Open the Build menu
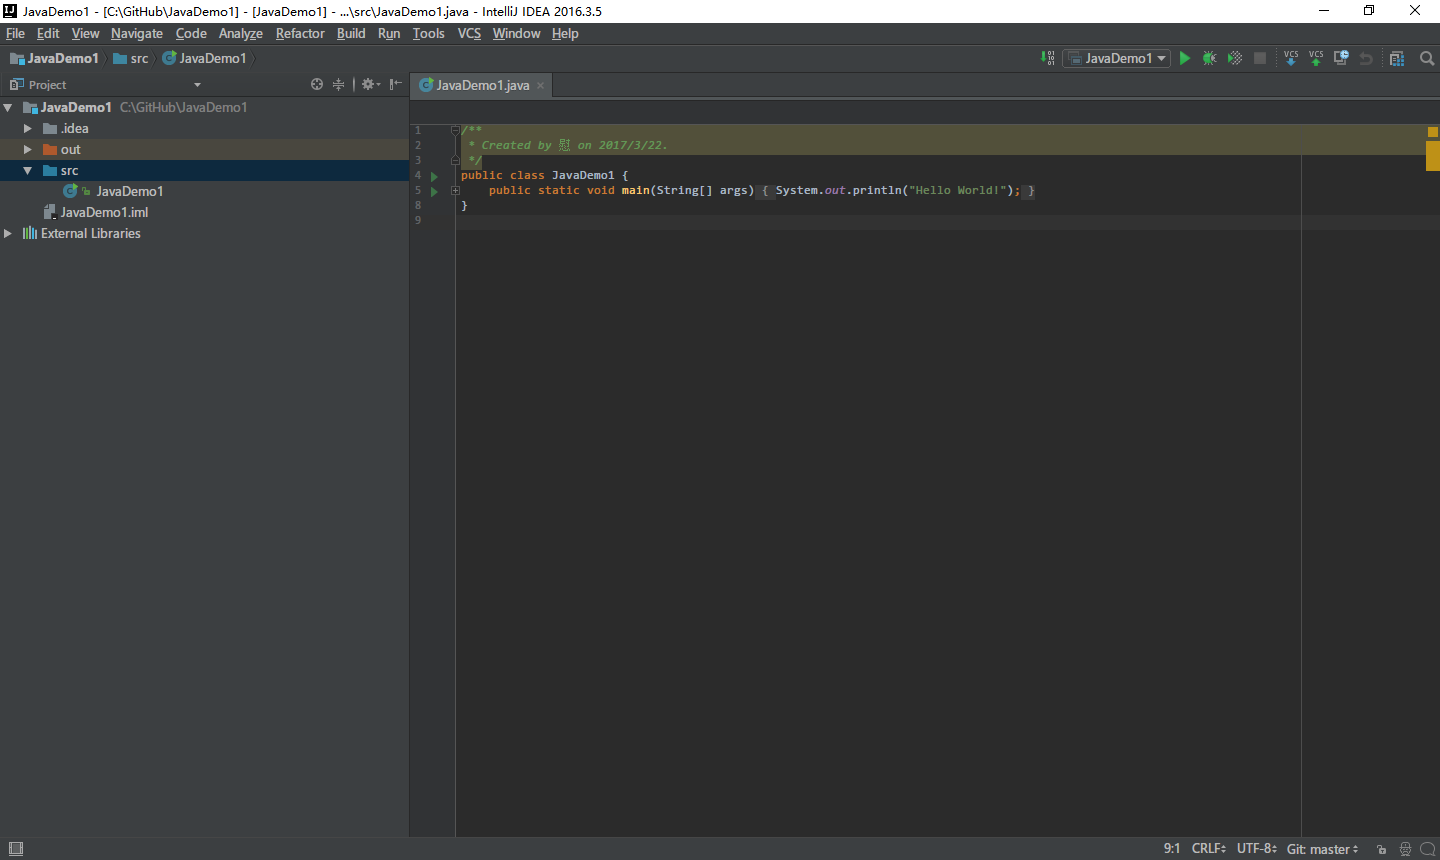Screen dimensions: 1440x860 pos(351,33)
